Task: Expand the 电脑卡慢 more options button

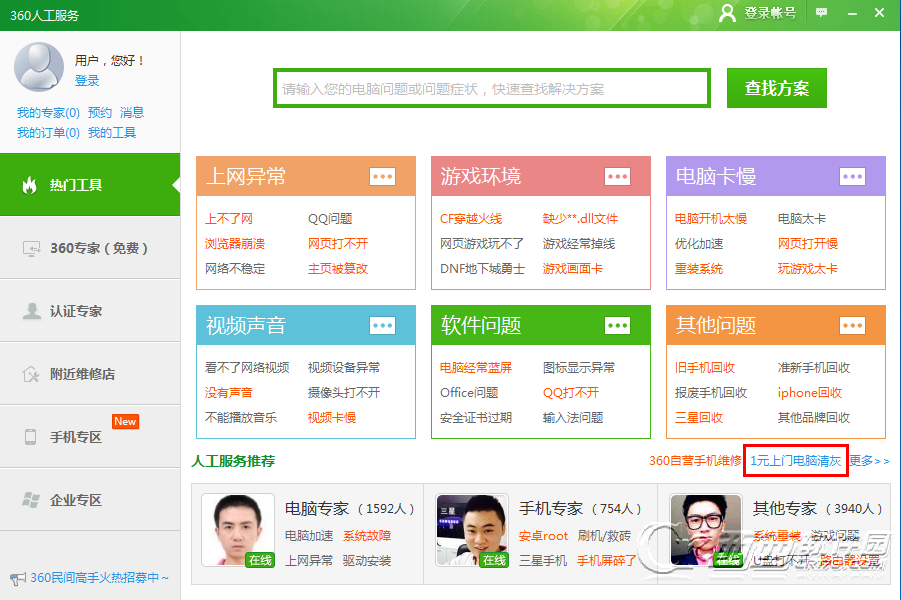Action: [852, 176]
